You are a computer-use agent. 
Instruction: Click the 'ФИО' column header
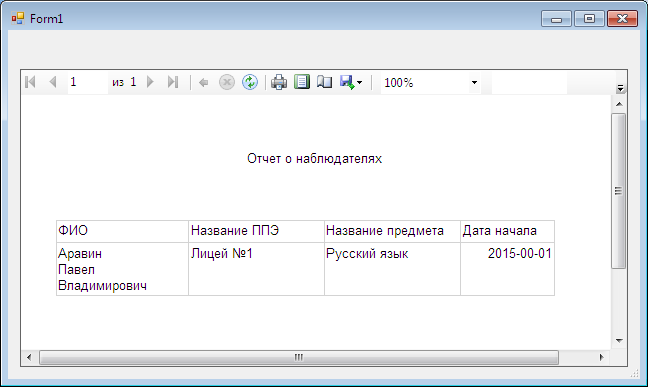click(122, 231)
